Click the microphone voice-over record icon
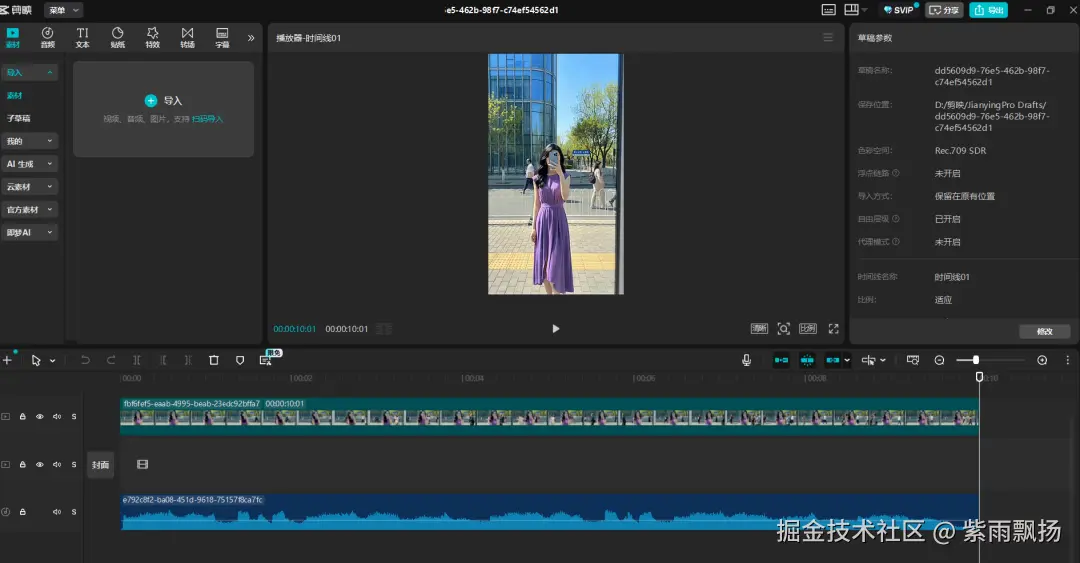Image resolution: width=1080 pixels, height=563 pixels. tap(746, 360)
